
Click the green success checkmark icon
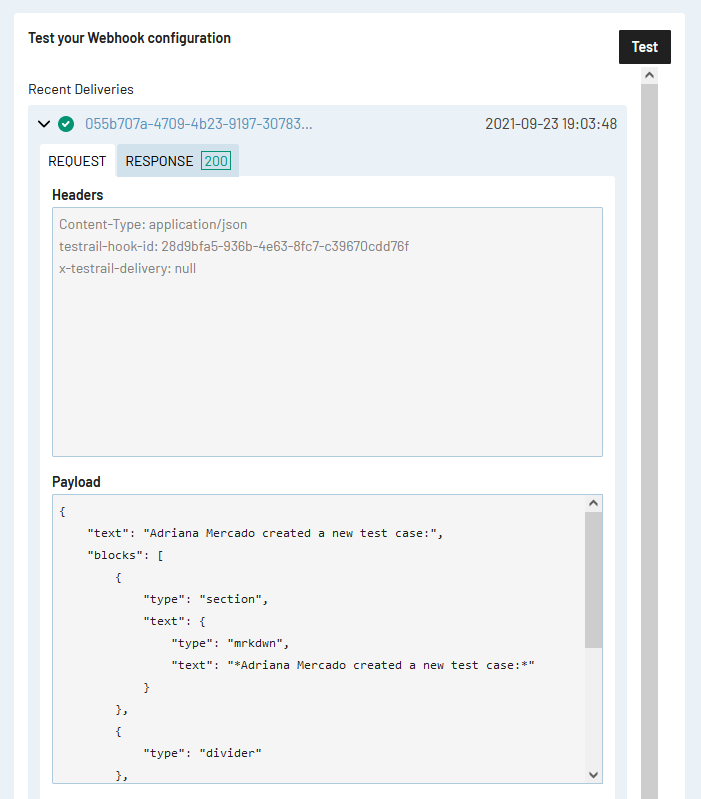(66, 124)
